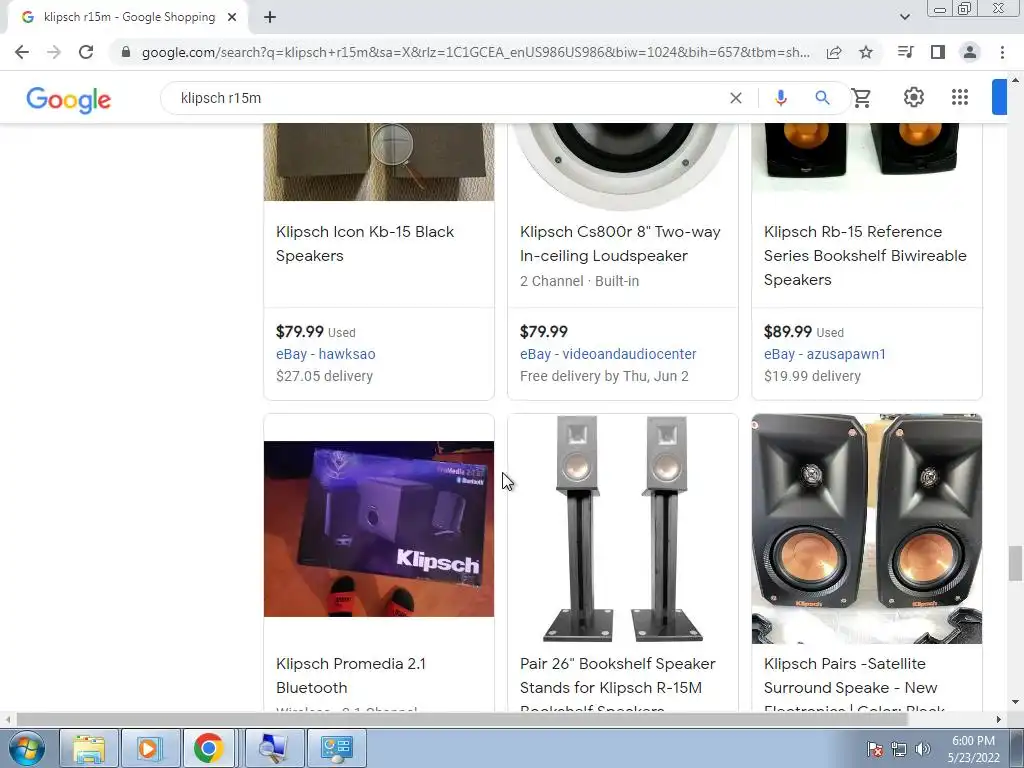
Task: Open Klipsch Cs800r In-ceiling Loudspeaker listing
Action: [x=620, y=244]
